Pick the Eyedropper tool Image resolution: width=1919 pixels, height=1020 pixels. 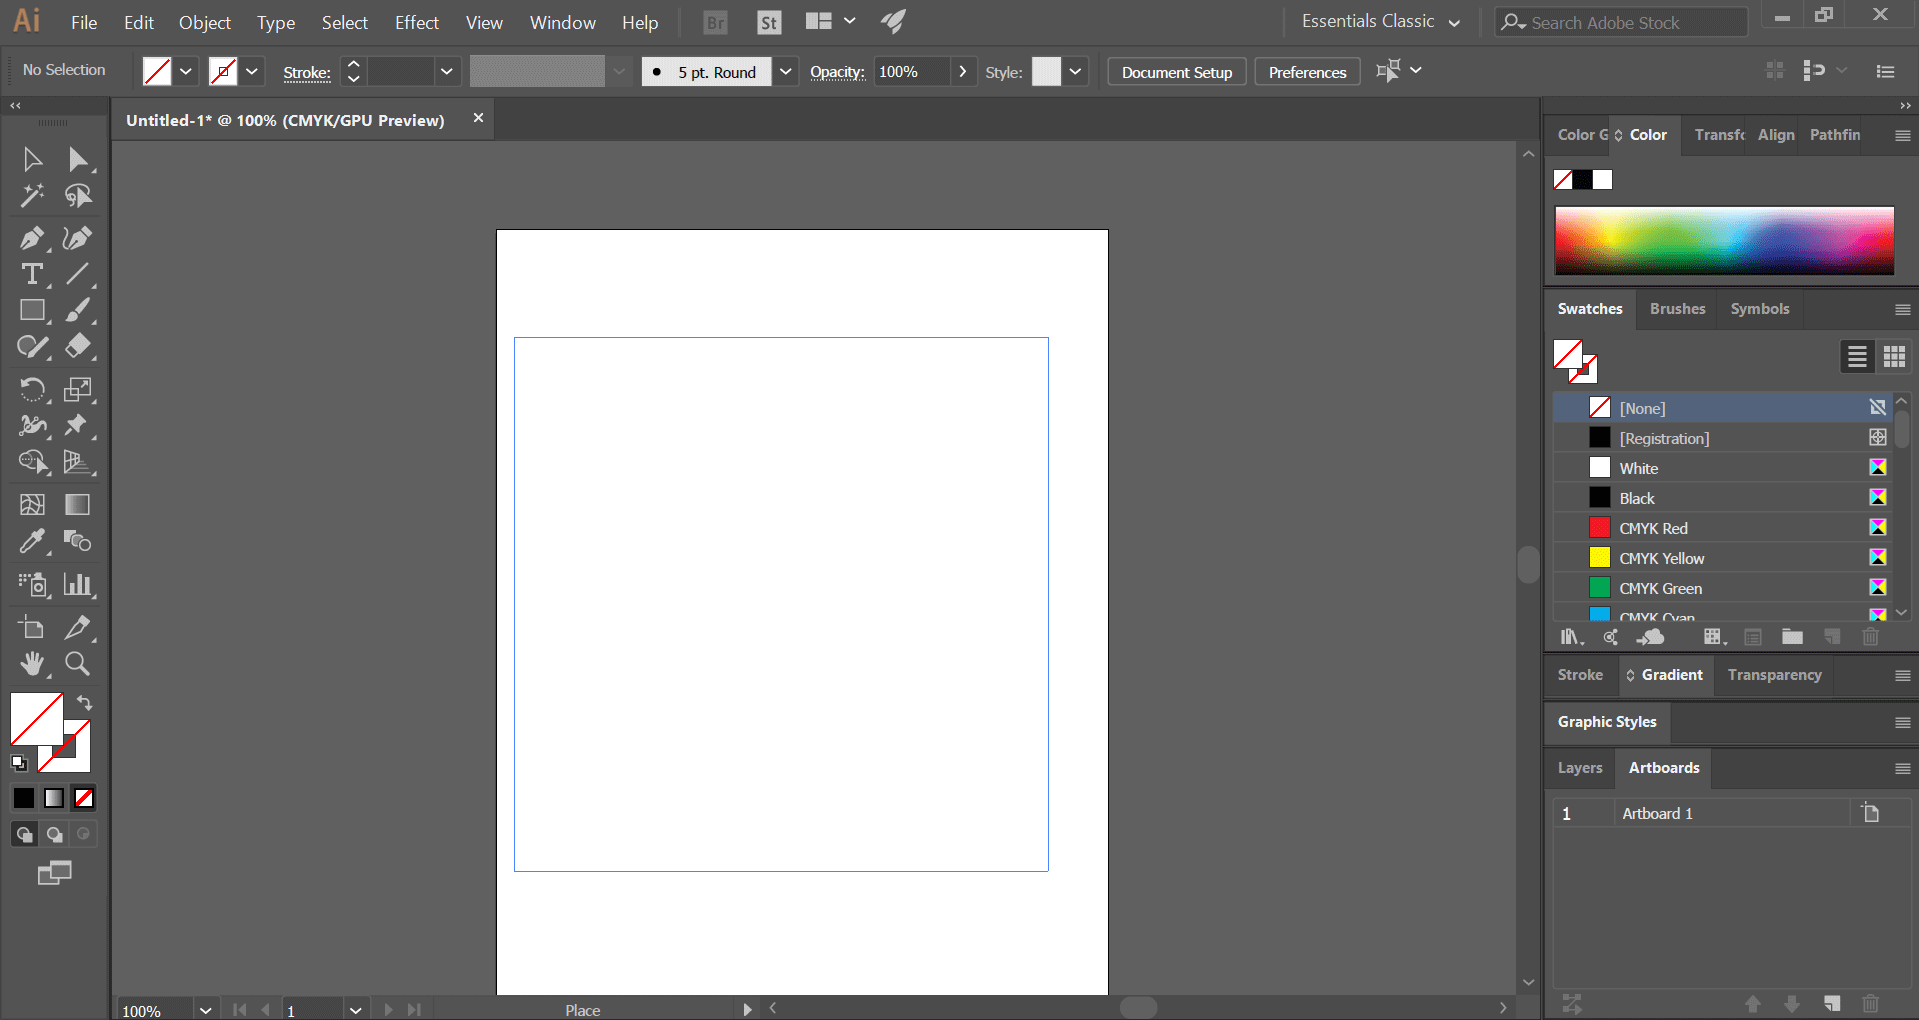pos(31,541)
